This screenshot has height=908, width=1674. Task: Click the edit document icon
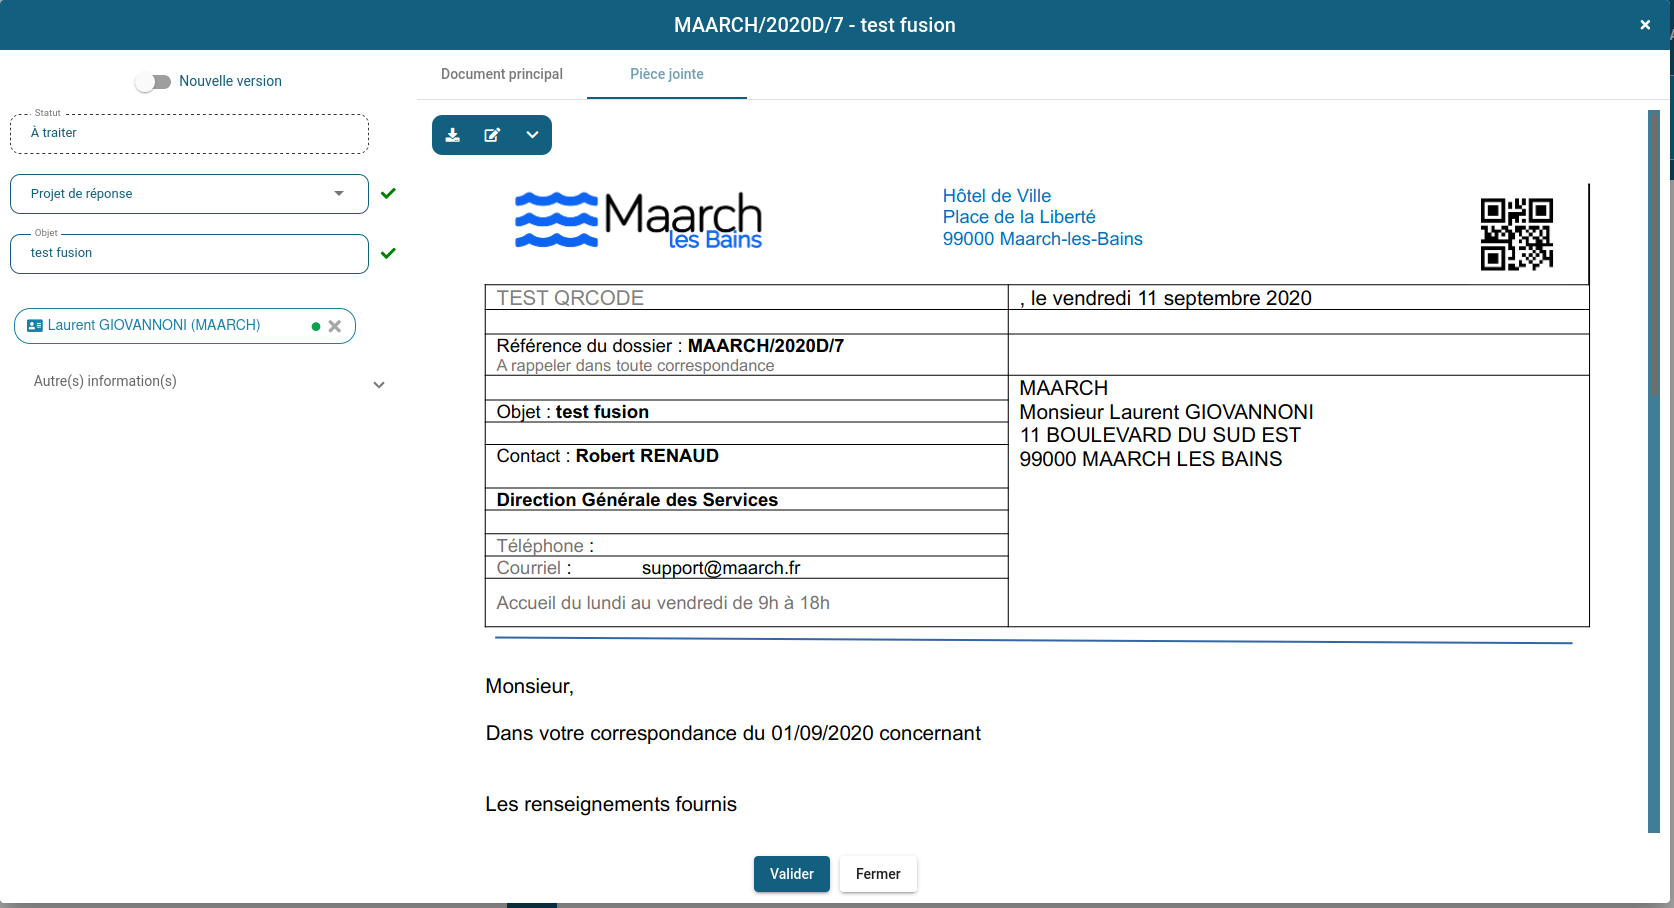492,135
